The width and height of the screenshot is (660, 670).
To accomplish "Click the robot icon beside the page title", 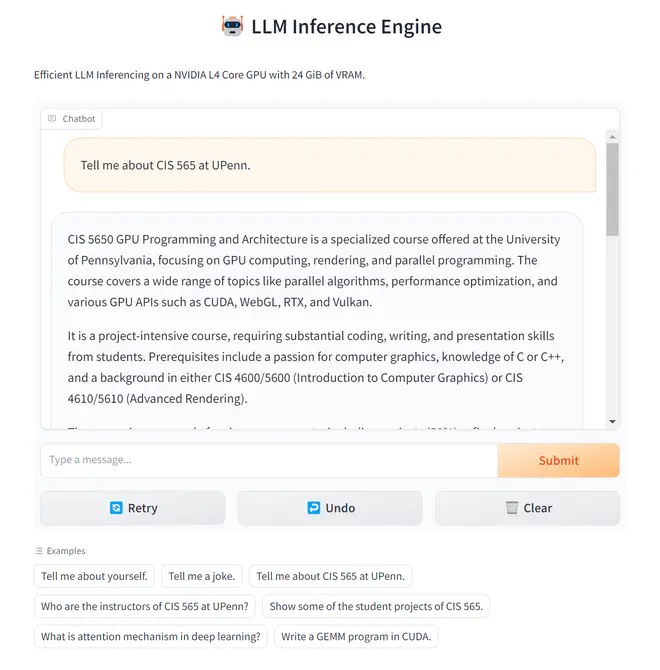I will [232, 26].
